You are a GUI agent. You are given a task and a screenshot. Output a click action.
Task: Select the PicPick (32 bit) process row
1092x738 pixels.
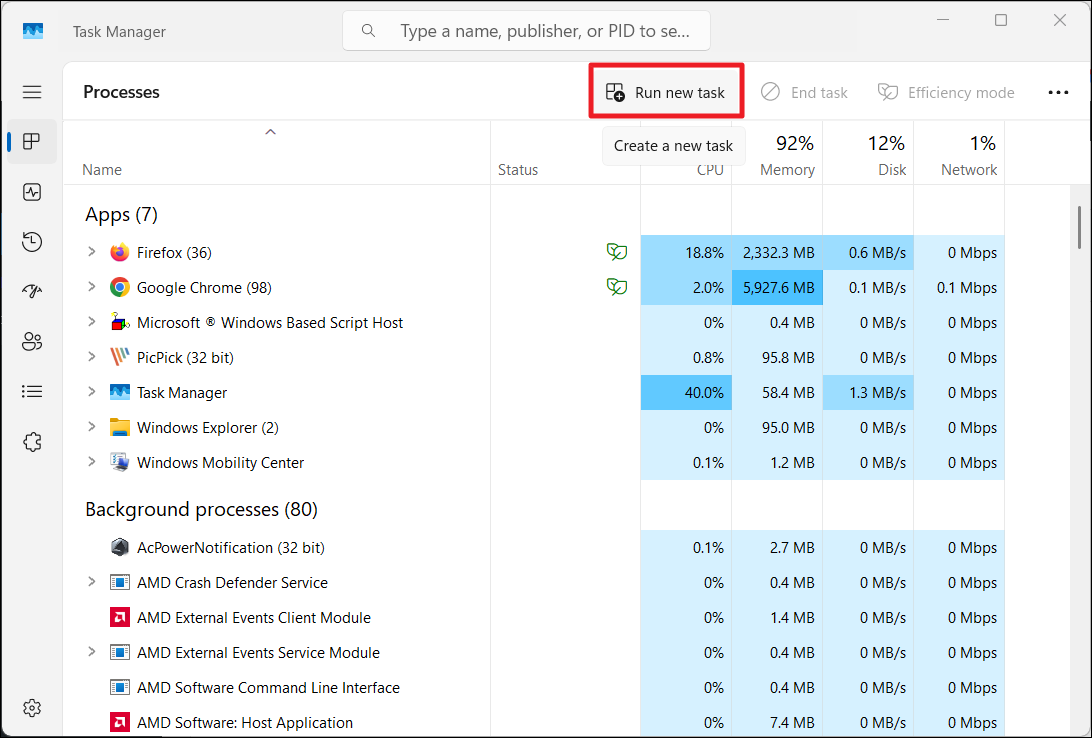coord(185,357)
